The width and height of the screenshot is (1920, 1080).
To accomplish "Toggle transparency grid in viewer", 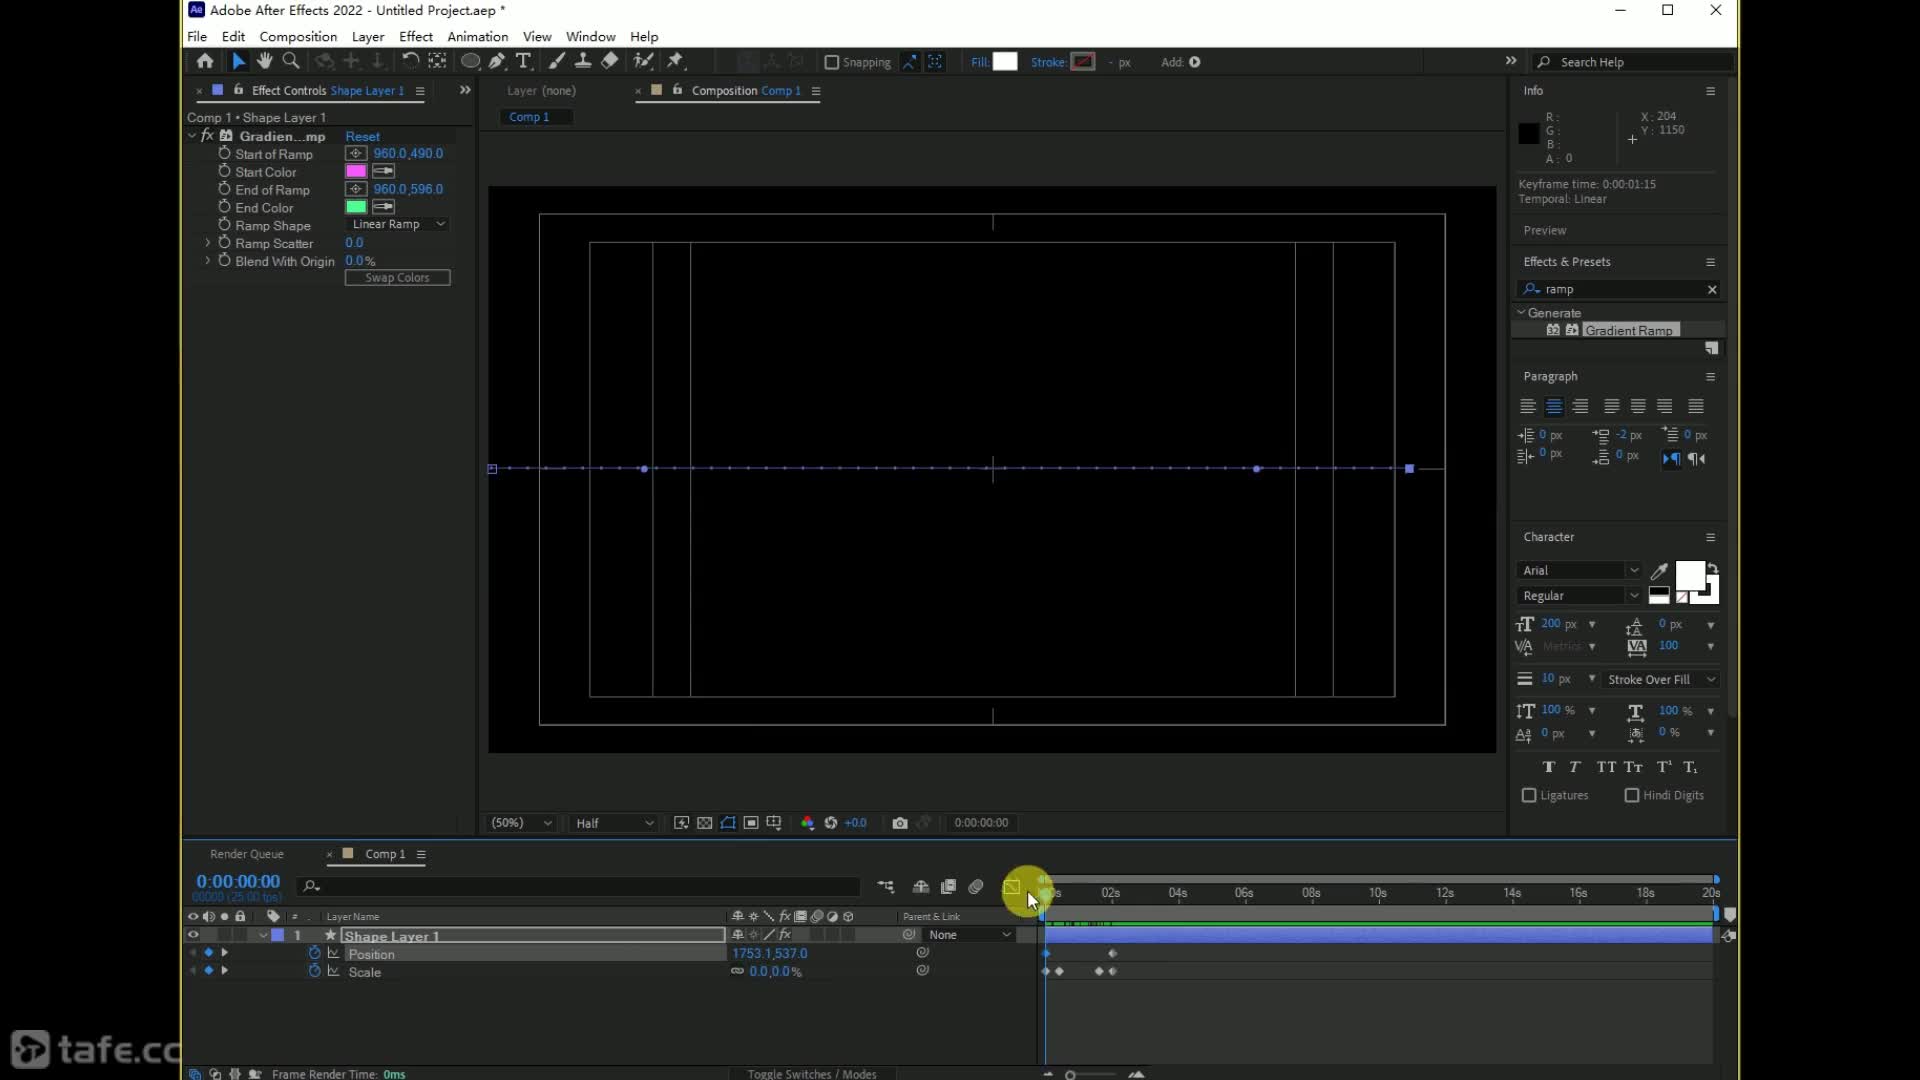I will coord(705,823).
